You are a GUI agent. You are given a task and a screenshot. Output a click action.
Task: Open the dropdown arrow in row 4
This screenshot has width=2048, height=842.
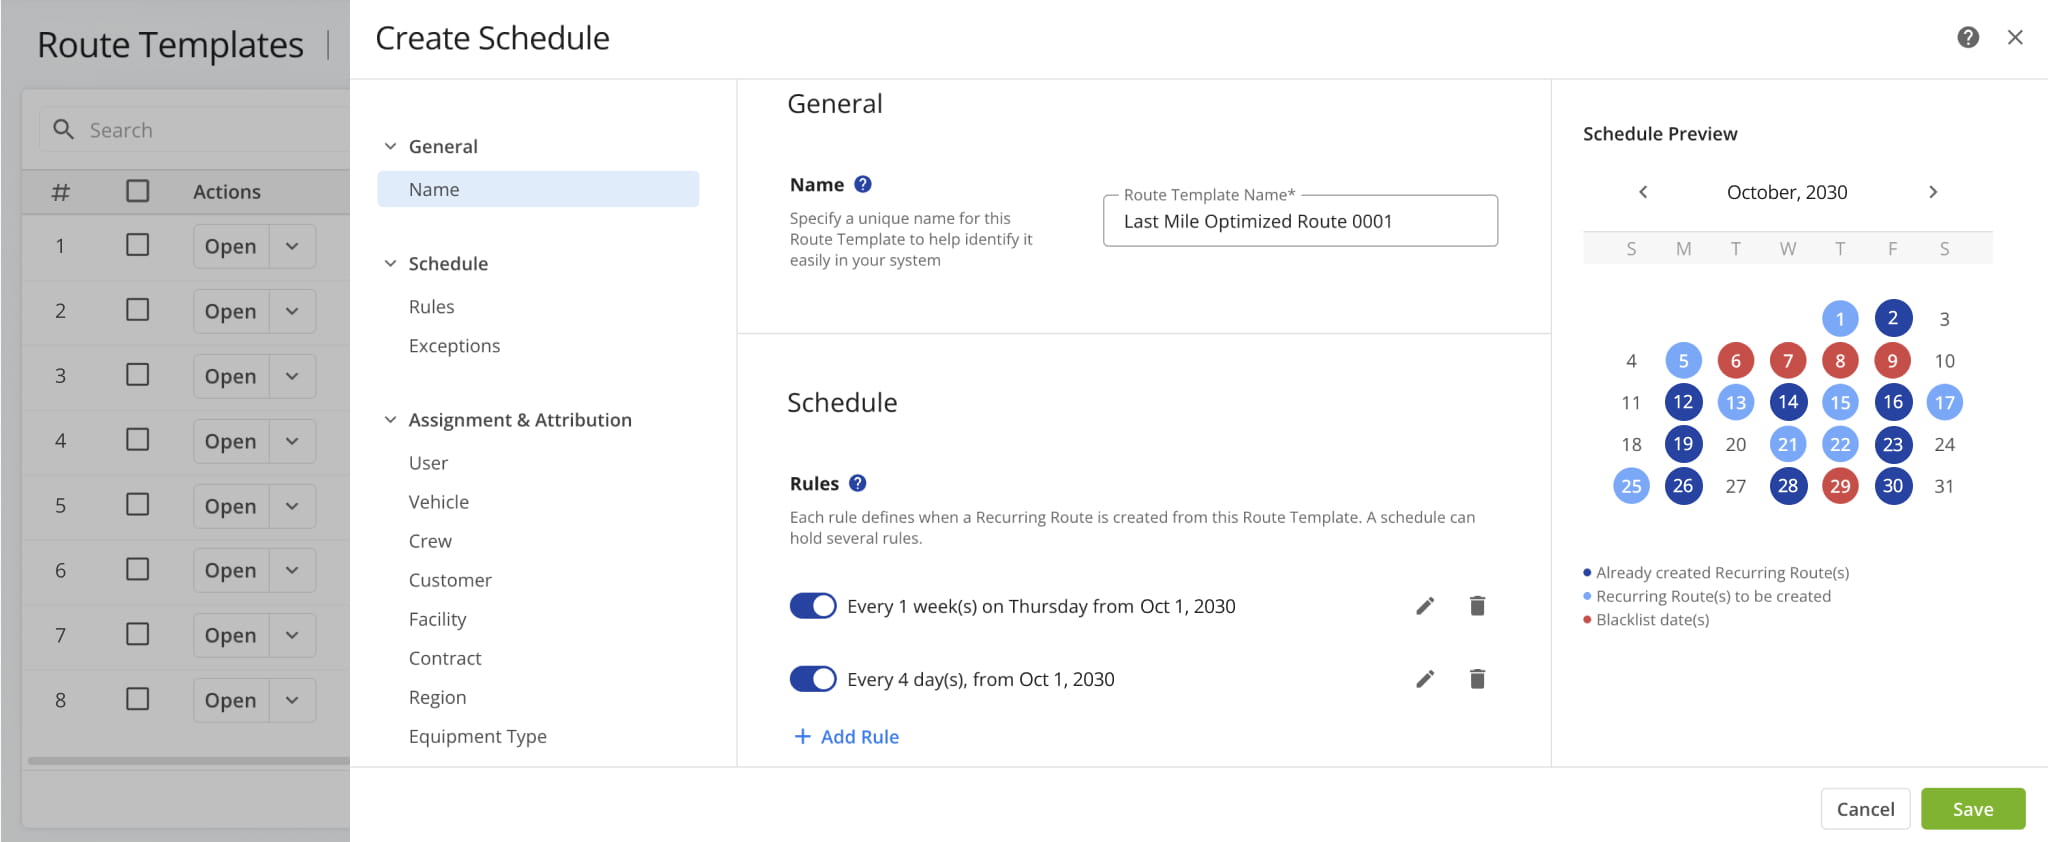292,441
